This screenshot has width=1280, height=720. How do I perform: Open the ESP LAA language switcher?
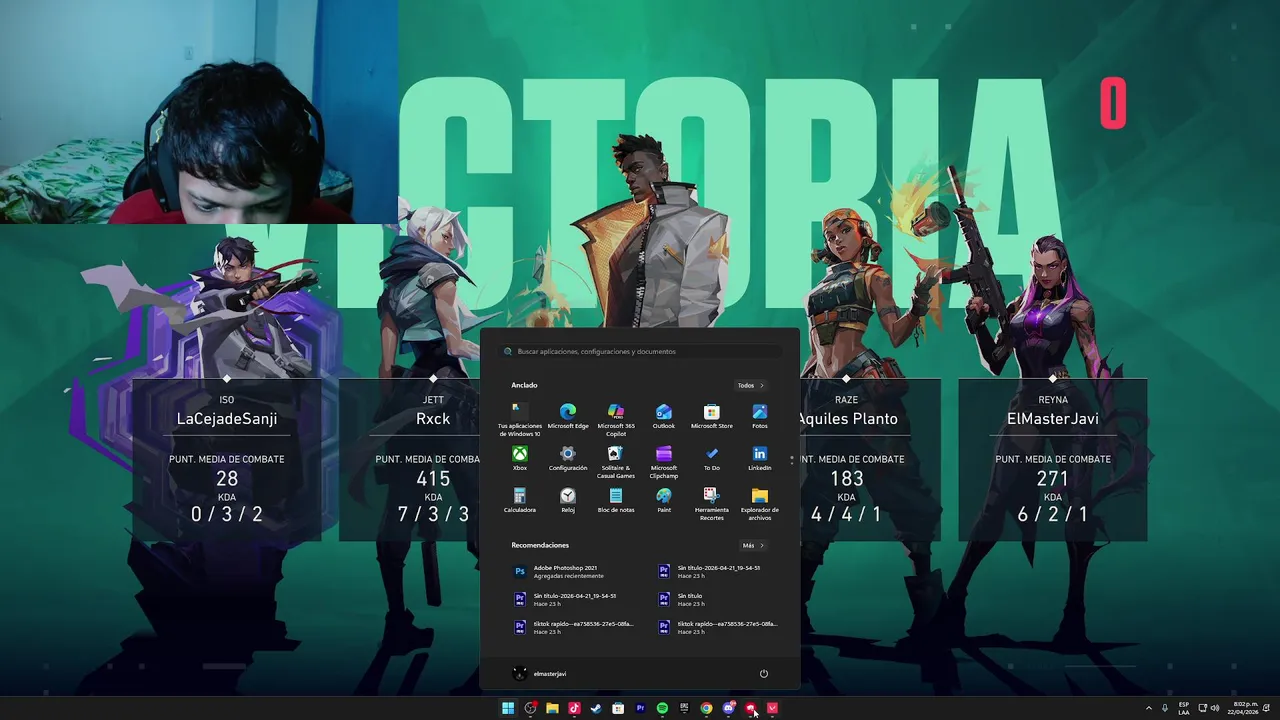[x=1184, y=708]
